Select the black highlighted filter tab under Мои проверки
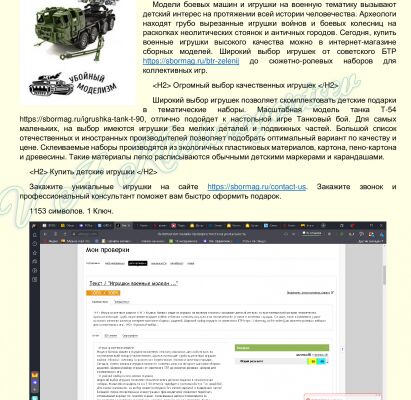The image size is (411, 400). (x=137, y=264)
